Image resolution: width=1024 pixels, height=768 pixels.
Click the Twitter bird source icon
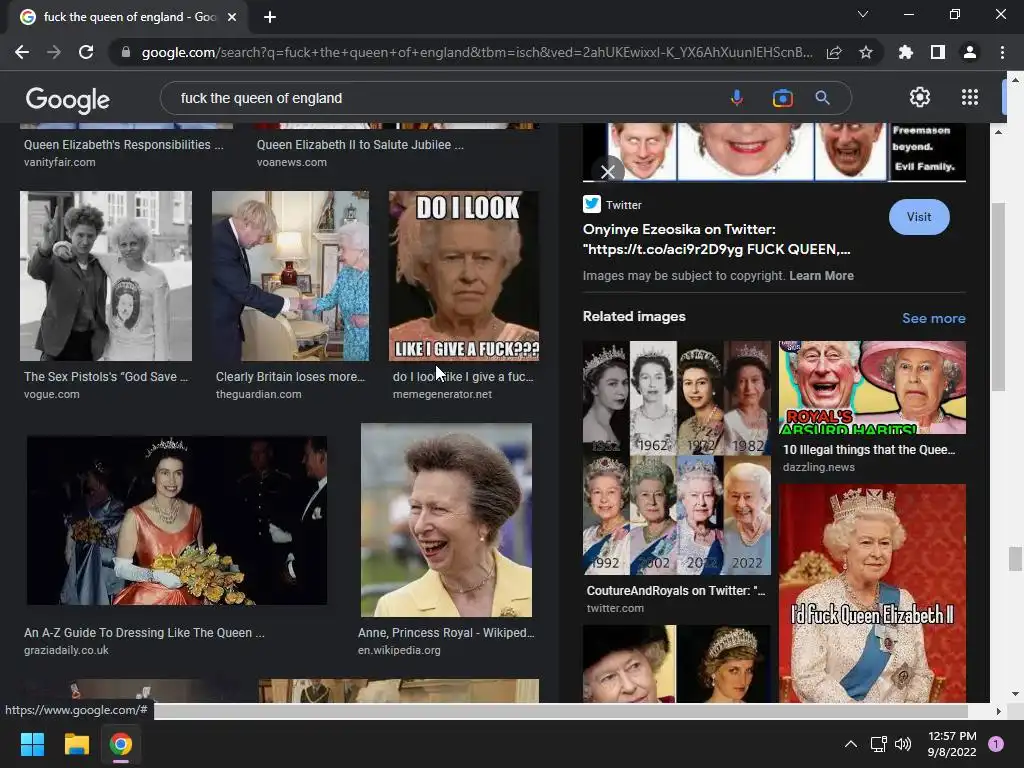click(x=592, y=204)
